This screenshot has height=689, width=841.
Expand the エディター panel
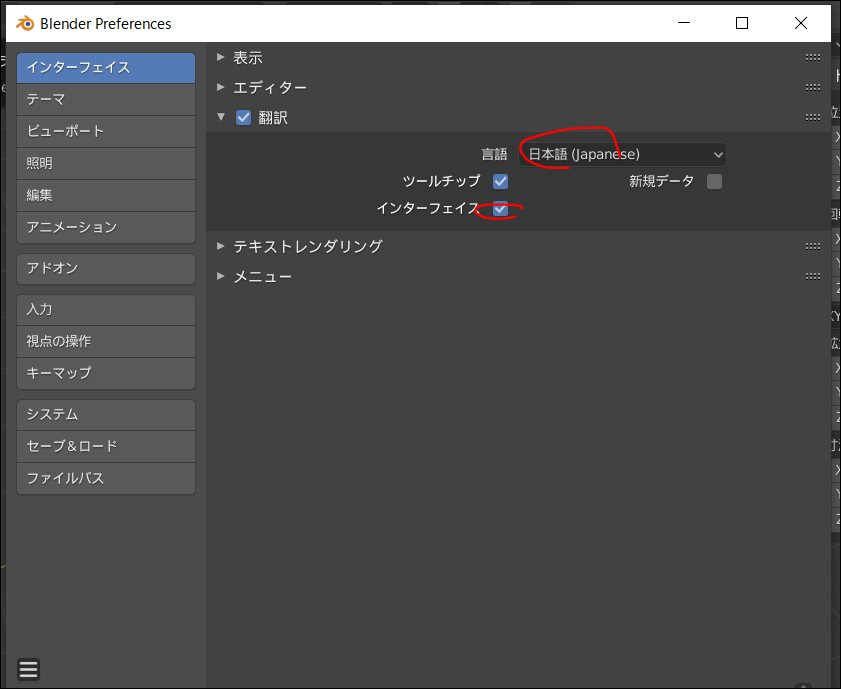220,87
